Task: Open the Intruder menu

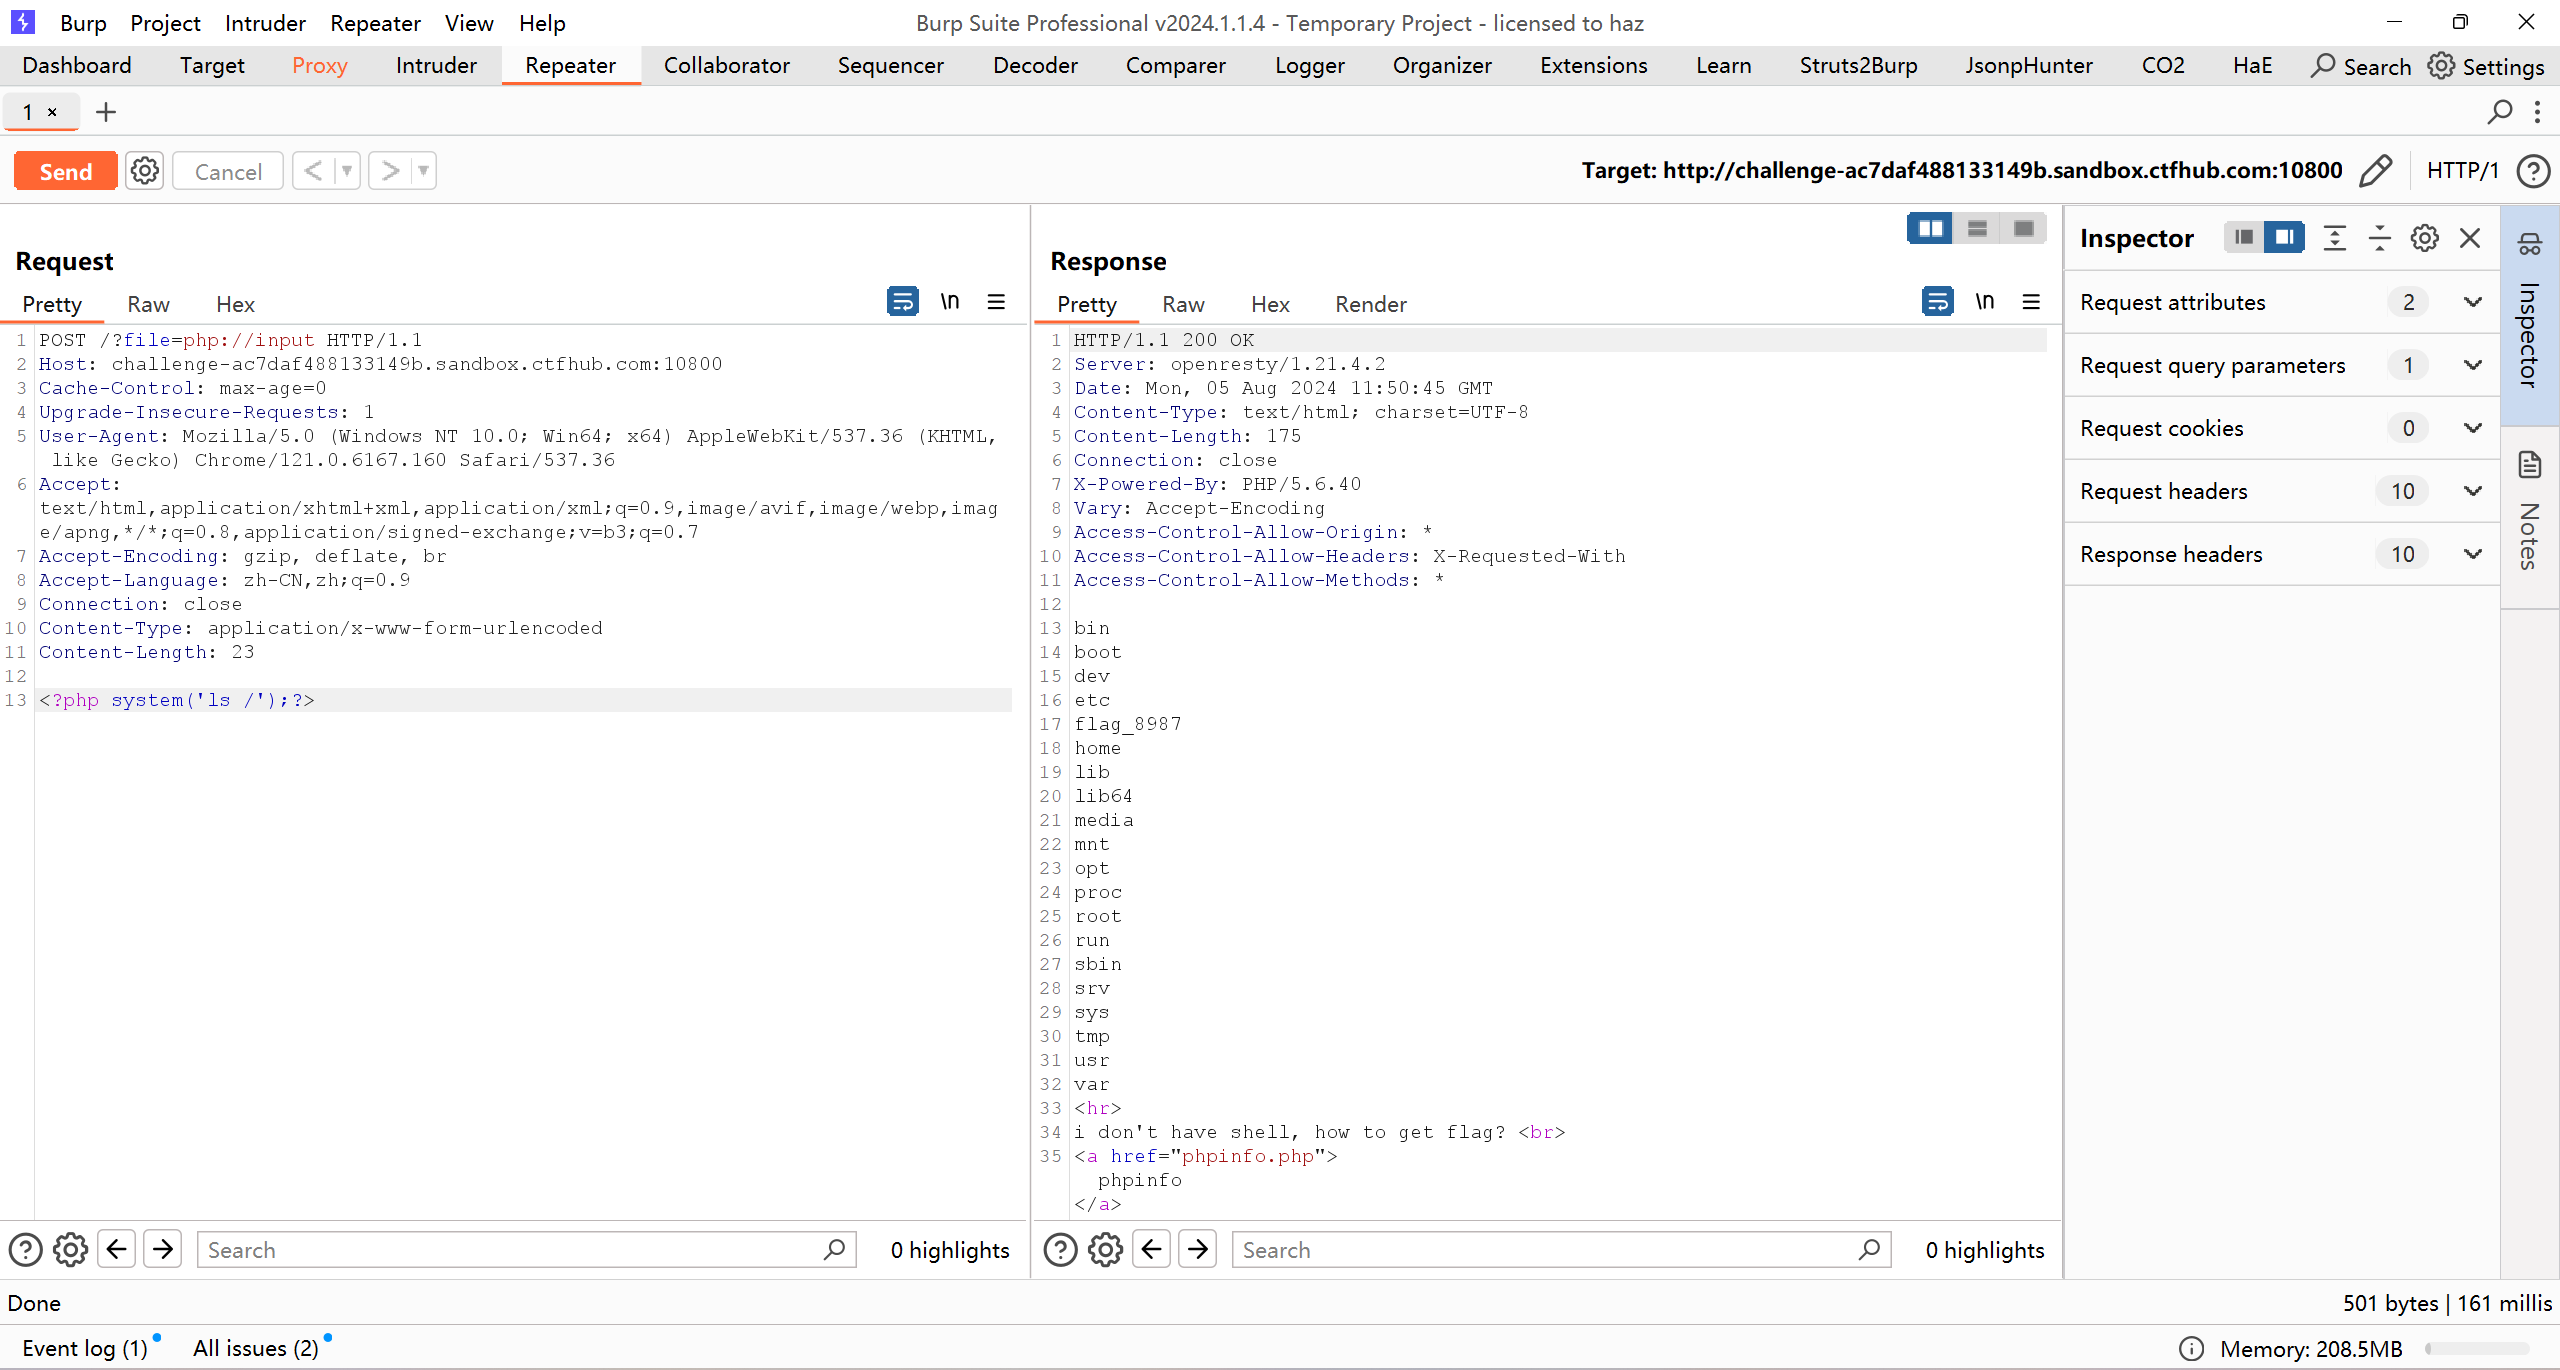Action: click(265, 23)
